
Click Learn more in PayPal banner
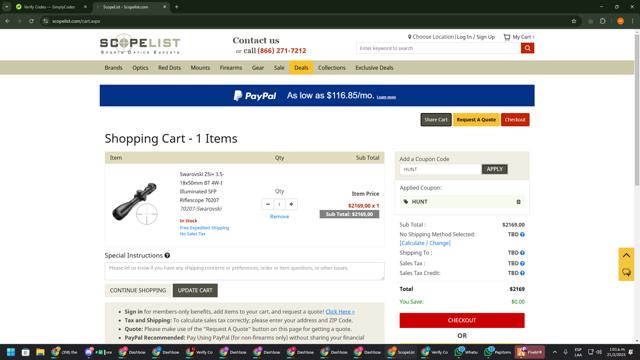pos(386,97)
